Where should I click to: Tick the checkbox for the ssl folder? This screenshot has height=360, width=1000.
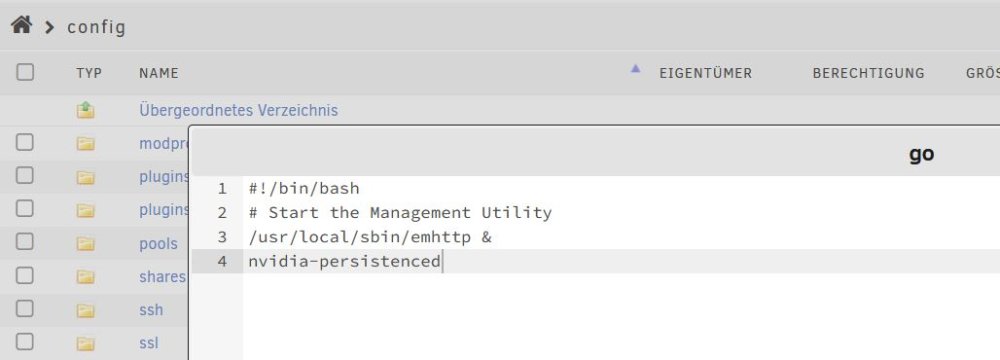[25, 341]
